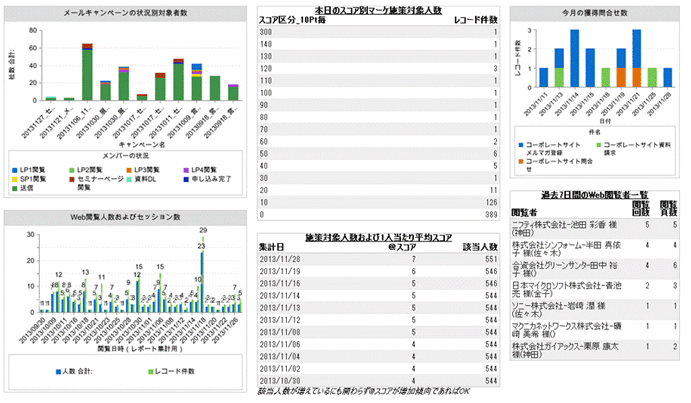Screen dimensions: 691x403
Task: Click the dark red セミナーページ閲覧 legend swatch
Action: click(x=72, y=179)
